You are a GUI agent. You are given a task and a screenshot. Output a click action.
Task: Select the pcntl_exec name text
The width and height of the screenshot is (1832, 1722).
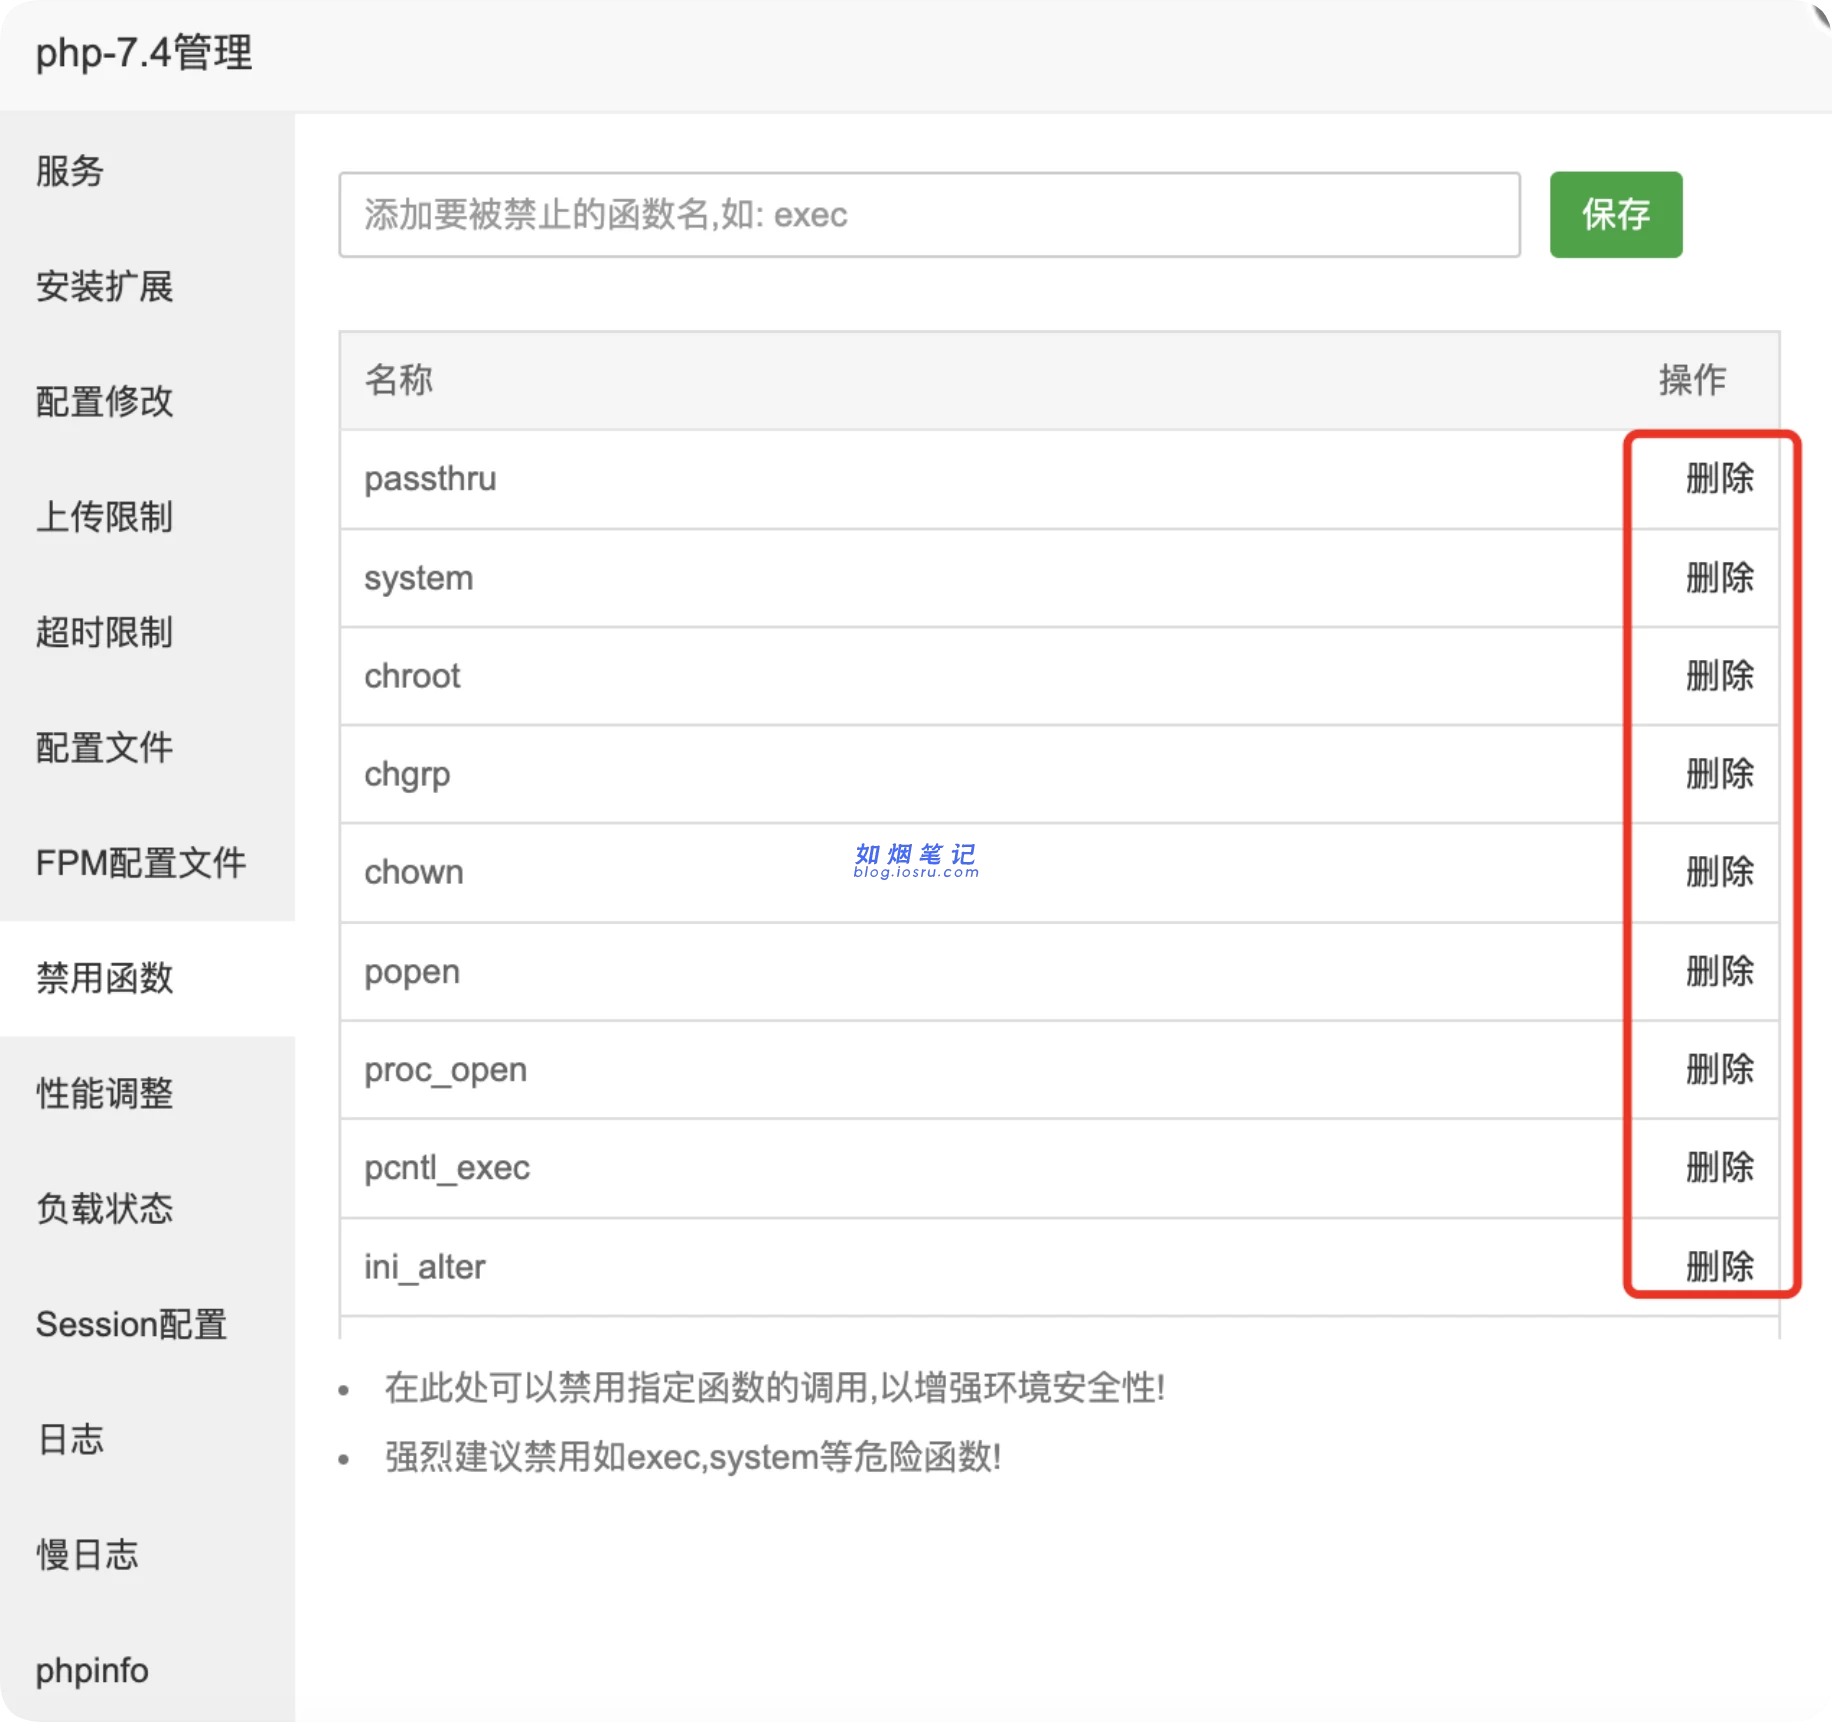[x=447, y=1168]
